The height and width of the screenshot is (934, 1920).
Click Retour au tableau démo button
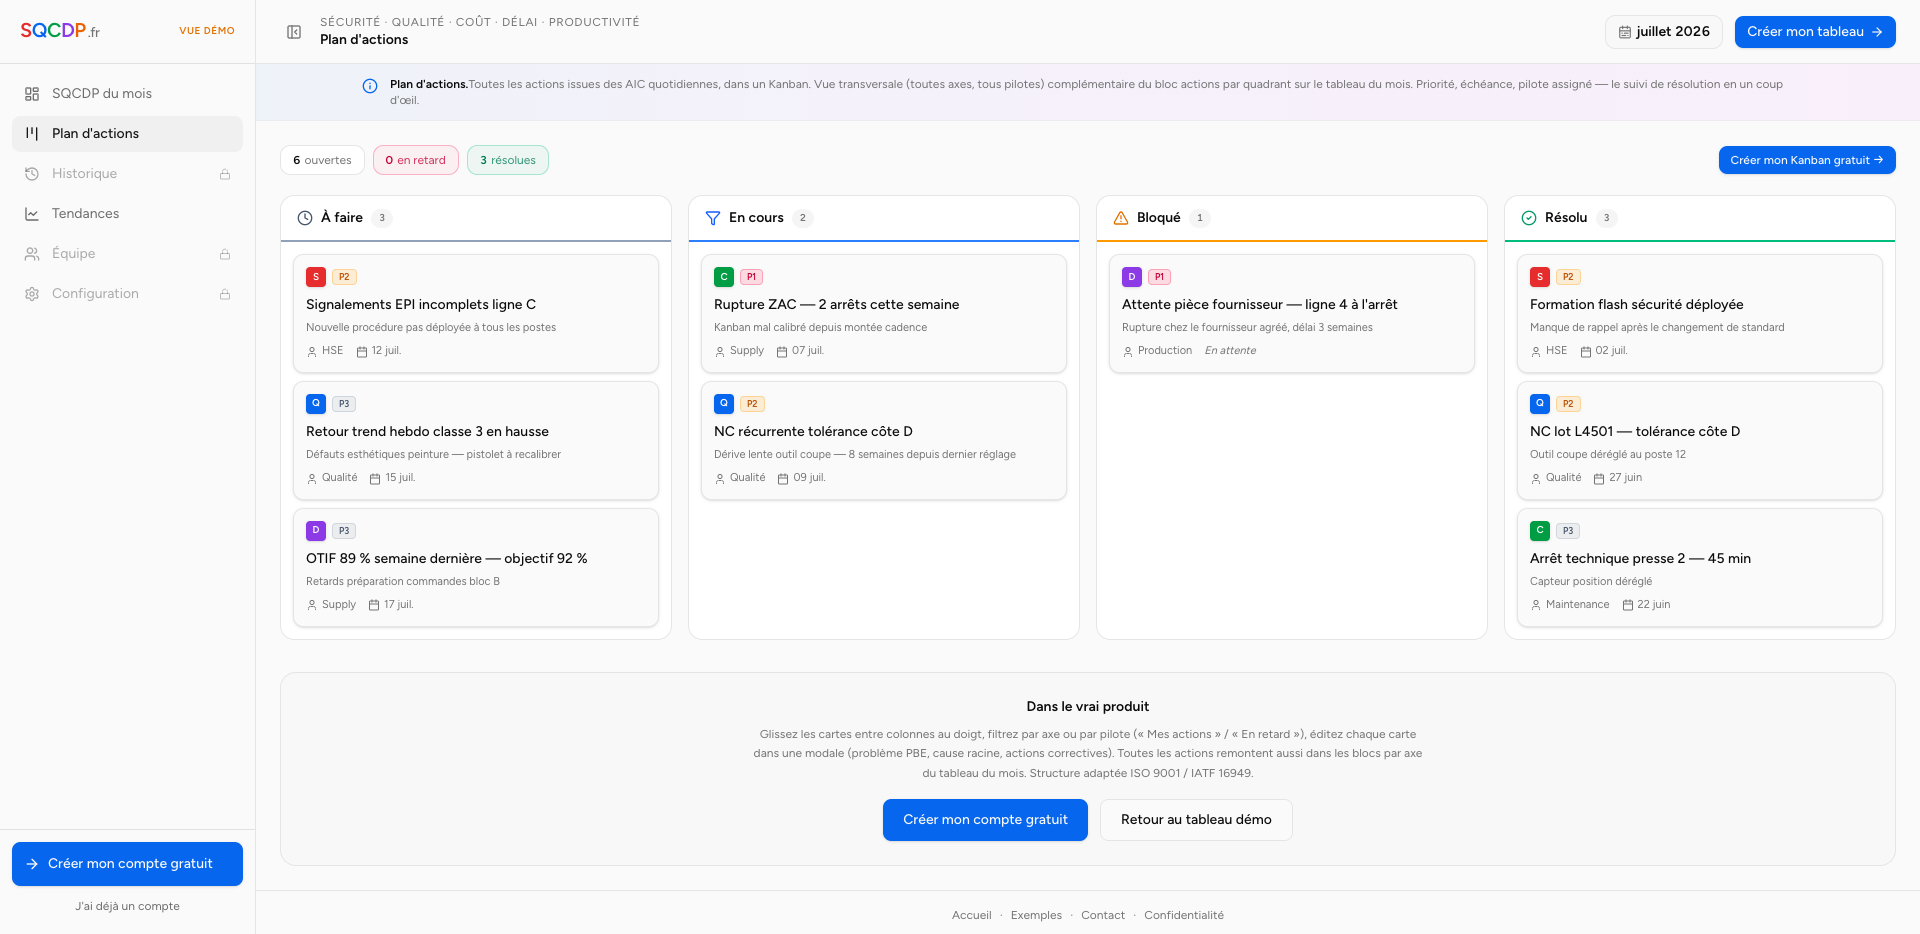pos(1196,820)
